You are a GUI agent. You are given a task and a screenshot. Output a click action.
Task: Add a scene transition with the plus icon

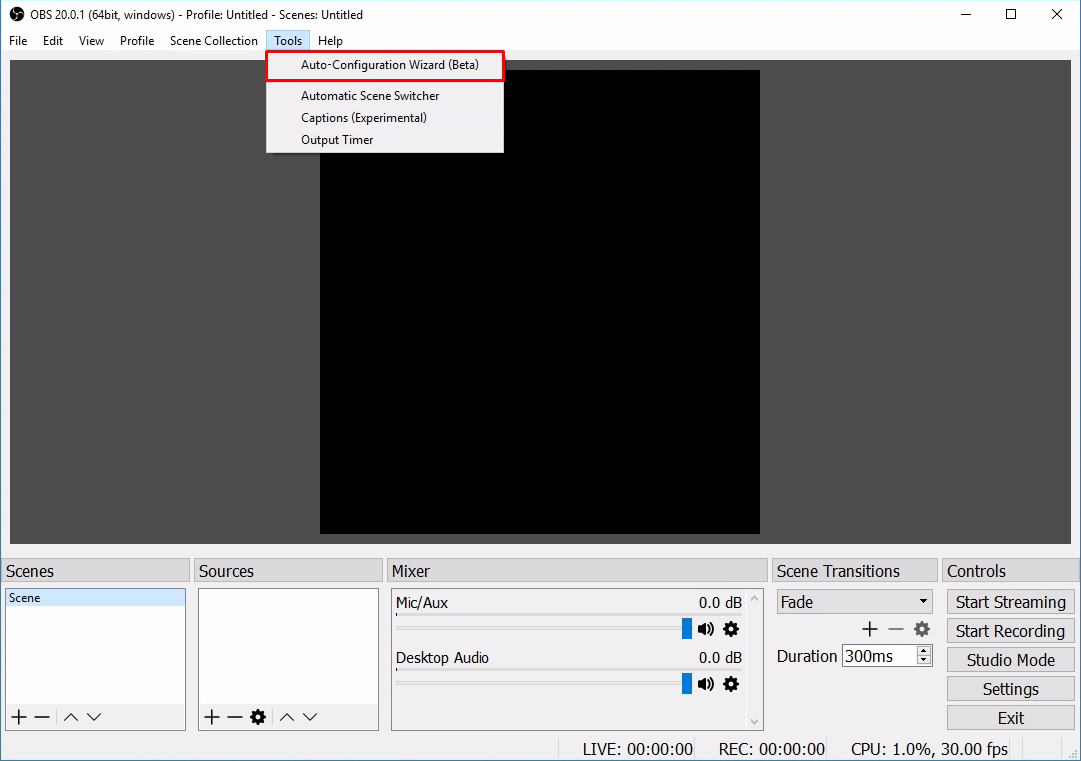click(x=870, y=629)
